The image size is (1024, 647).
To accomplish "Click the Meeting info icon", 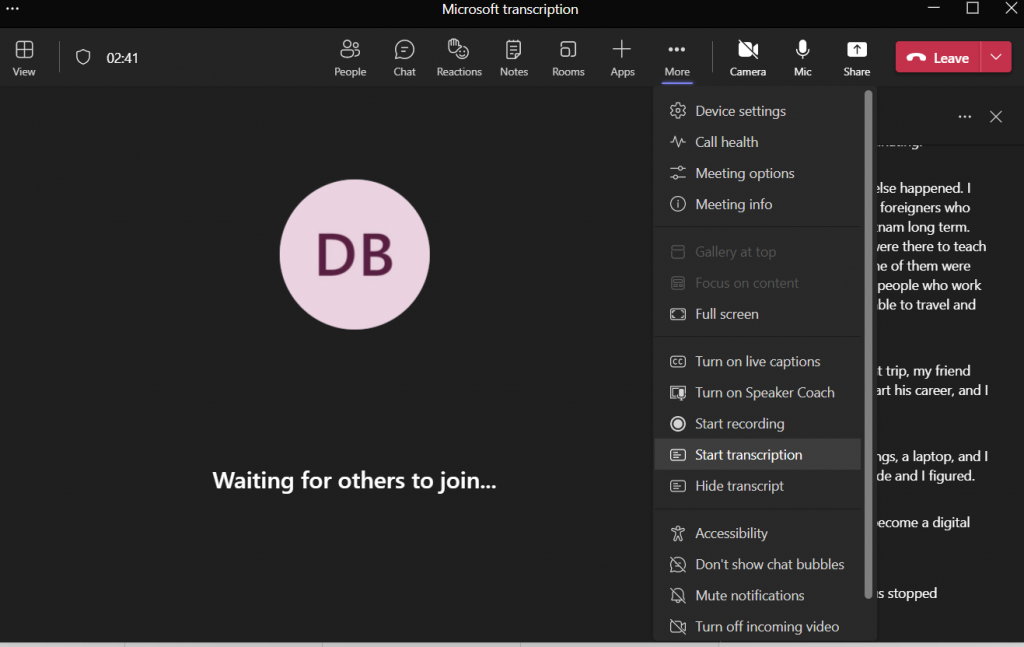I will (678, 204).
